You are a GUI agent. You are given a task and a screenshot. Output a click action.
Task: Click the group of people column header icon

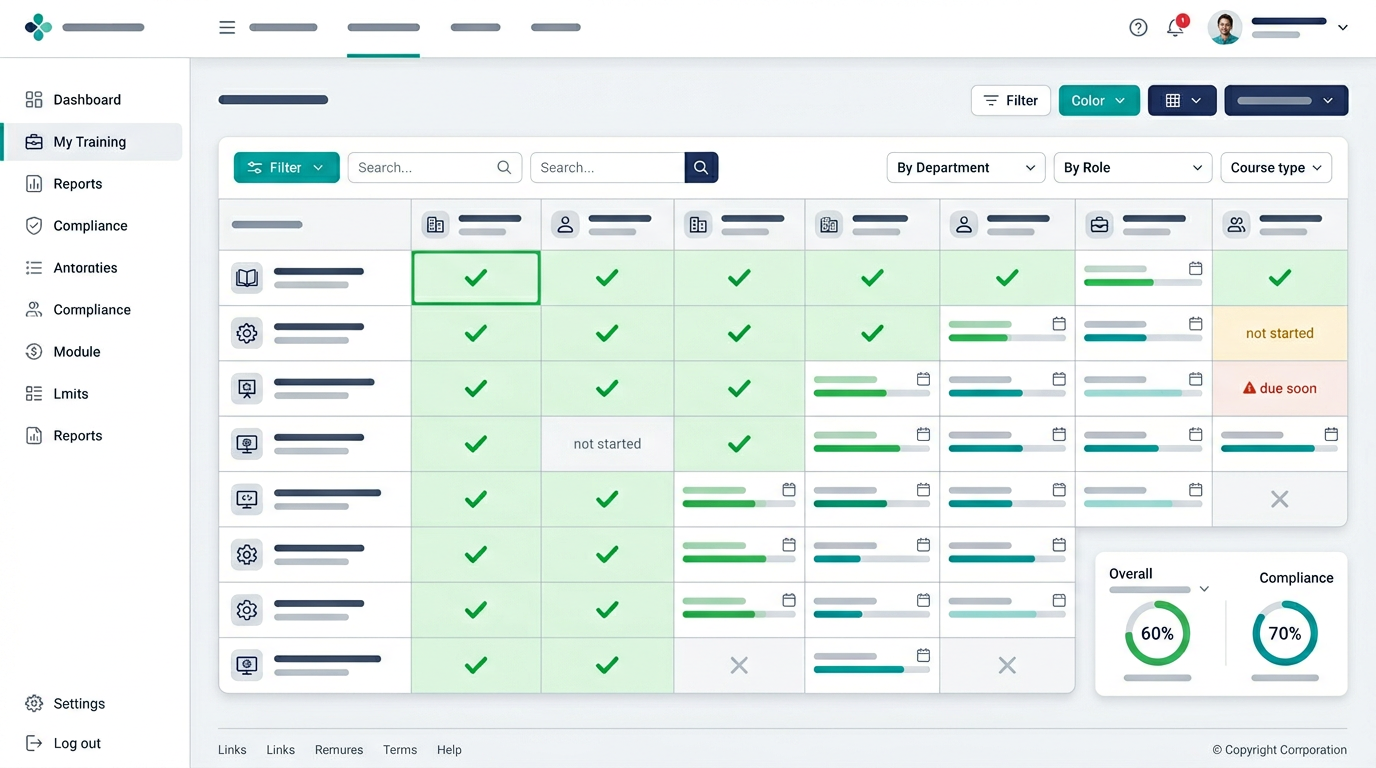(1237, 225)
